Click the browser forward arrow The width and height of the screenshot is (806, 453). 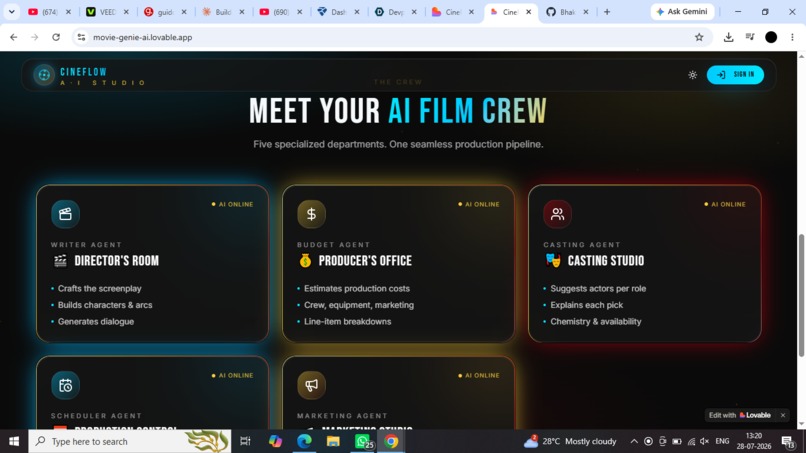tap(34, 37)
